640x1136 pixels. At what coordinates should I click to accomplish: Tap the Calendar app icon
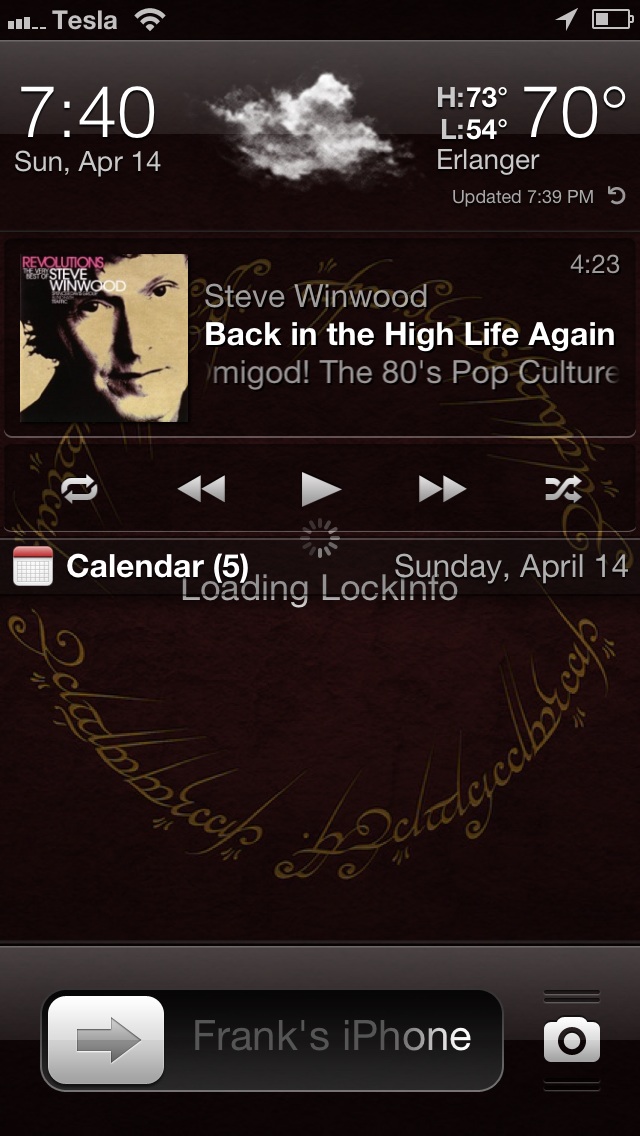pos(33,566)
